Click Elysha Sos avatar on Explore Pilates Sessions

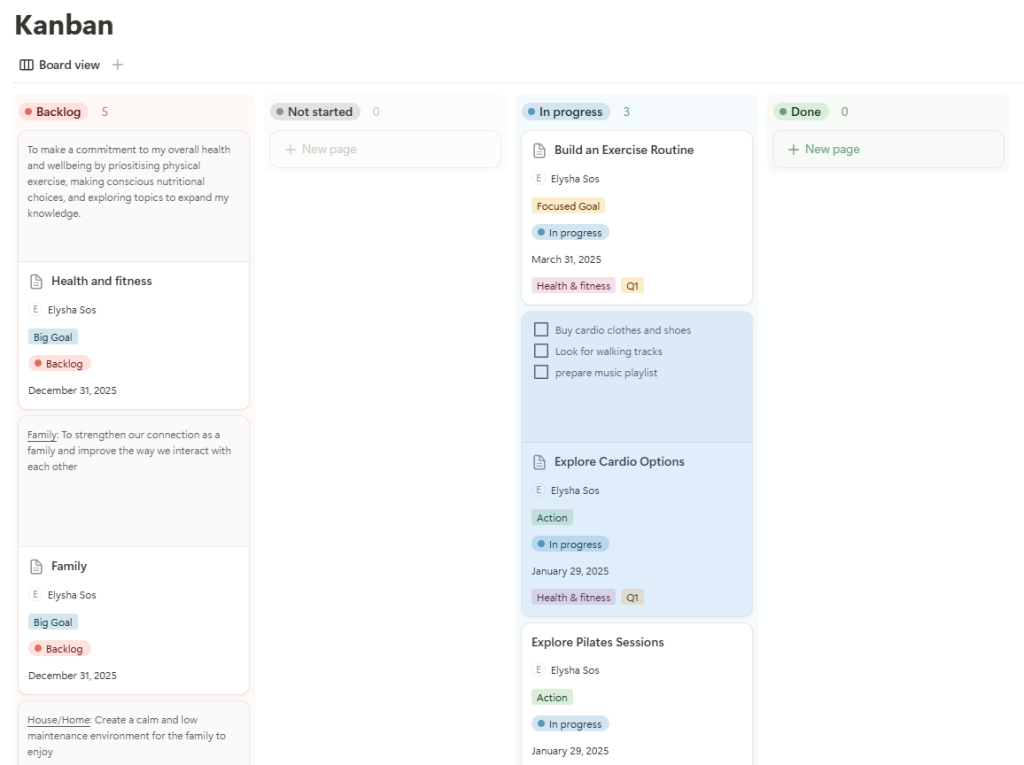(540, 670)
